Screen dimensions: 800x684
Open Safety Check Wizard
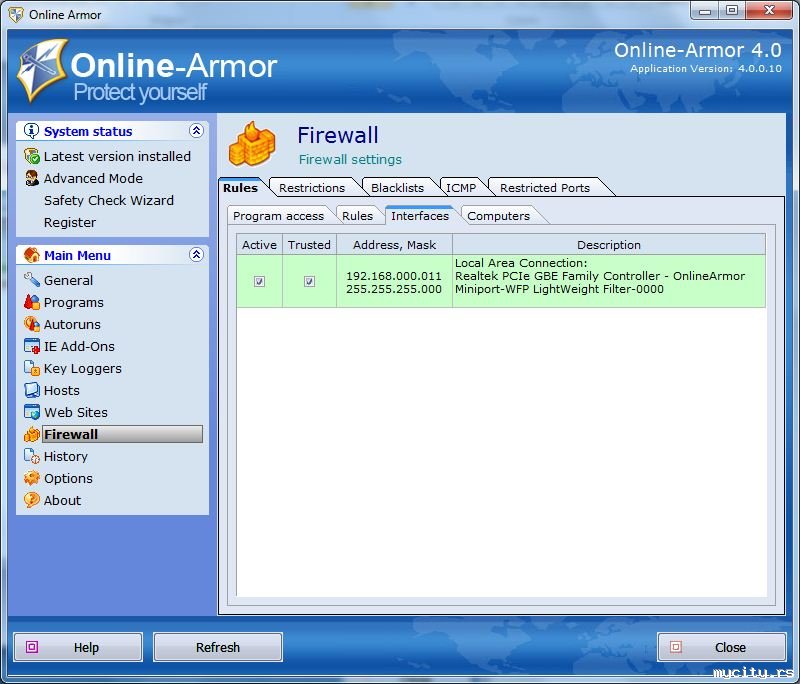click(x=109, y=200)
